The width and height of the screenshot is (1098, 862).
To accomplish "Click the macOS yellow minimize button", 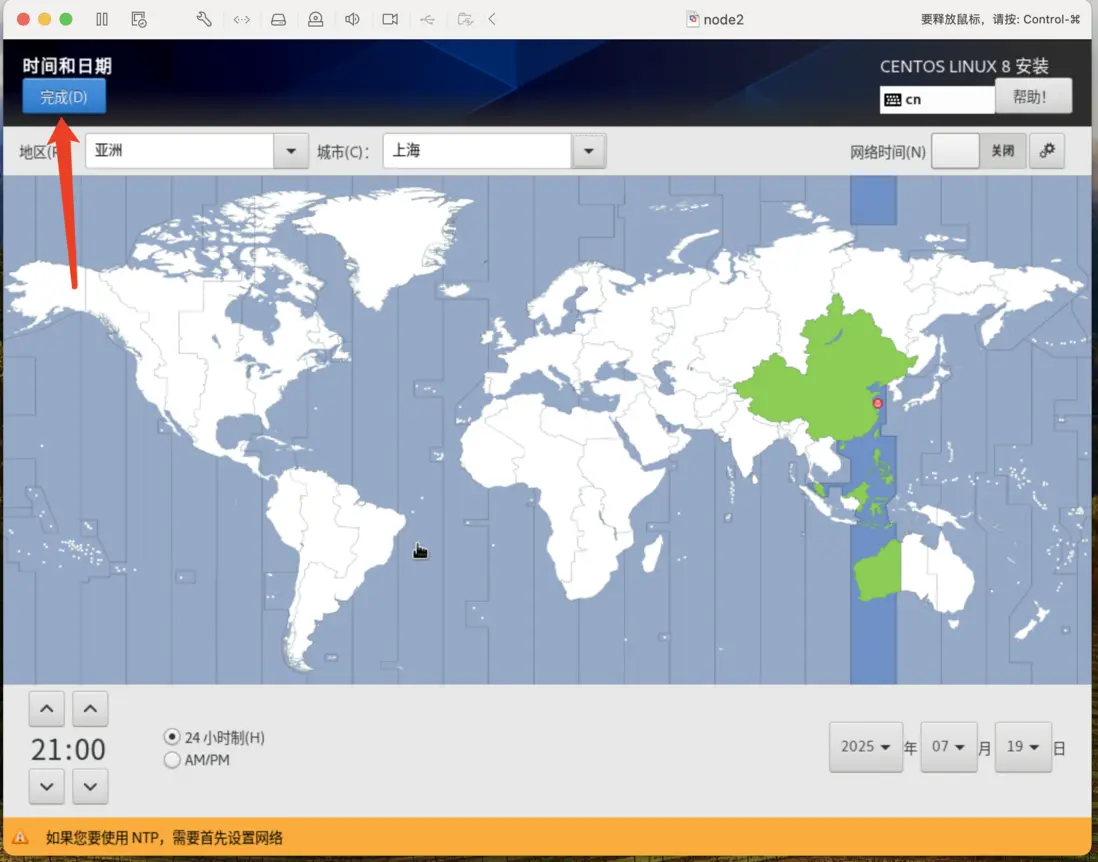I will pyautogui.click(x=45, y=19).
